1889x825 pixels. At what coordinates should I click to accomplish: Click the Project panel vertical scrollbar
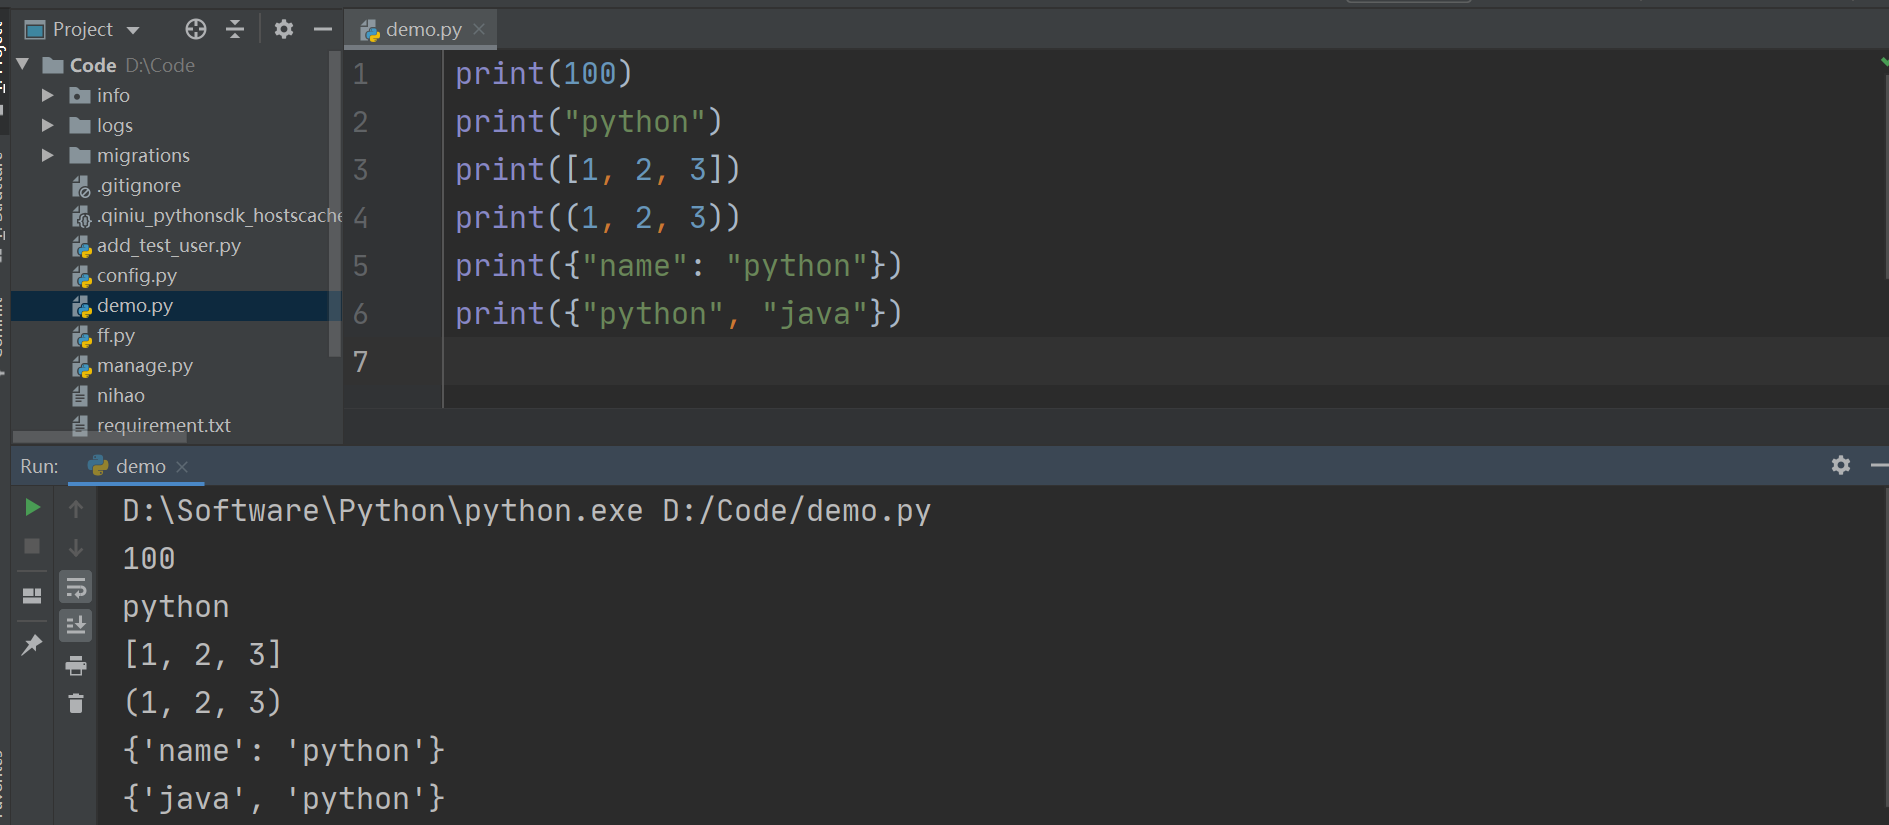click(x=334, y=200)
